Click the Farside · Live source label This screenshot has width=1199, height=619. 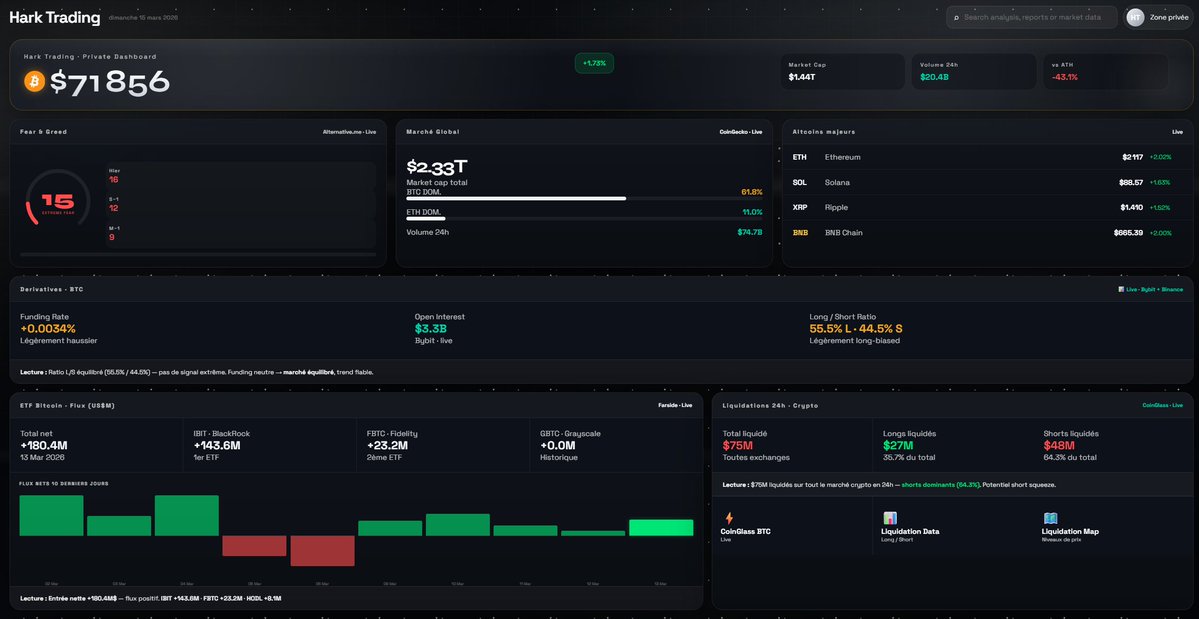coord(675,405)
